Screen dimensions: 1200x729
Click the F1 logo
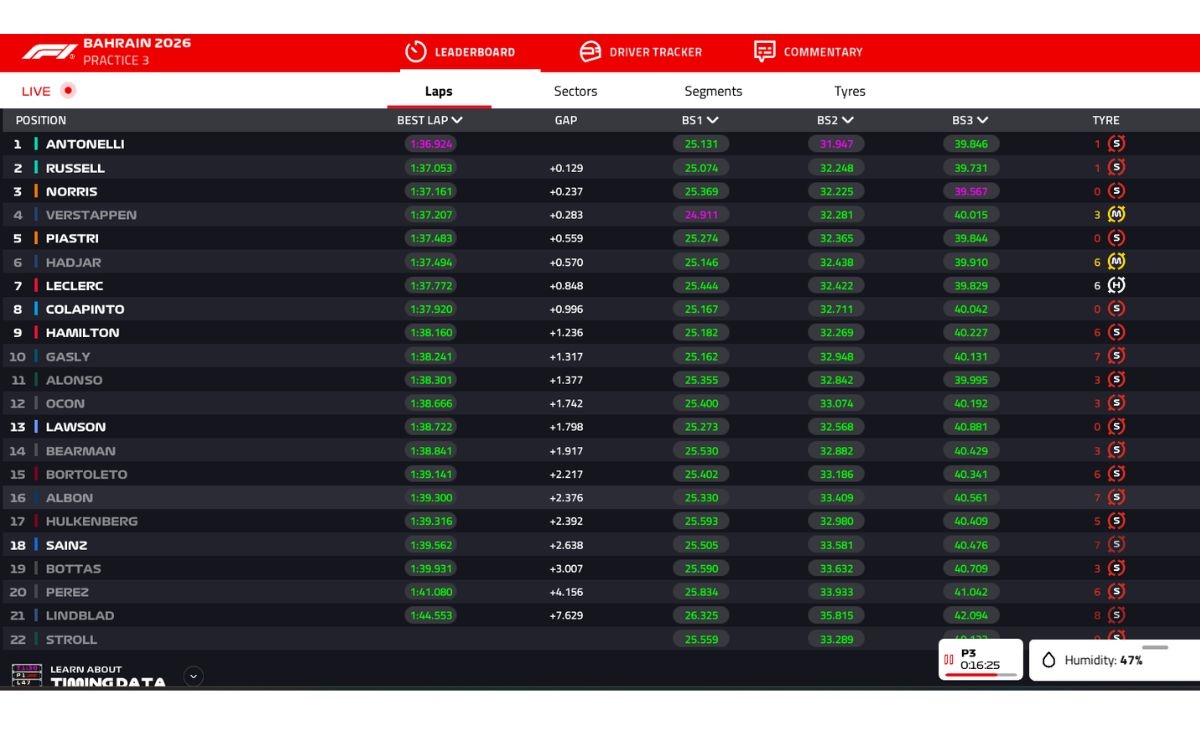(48, 52)
